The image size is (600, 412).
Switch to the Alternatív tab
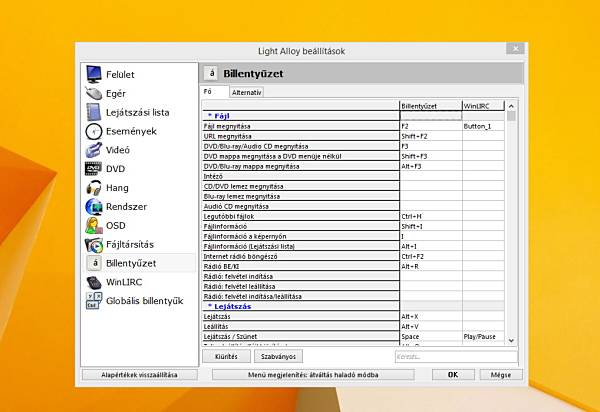(246, 92)
